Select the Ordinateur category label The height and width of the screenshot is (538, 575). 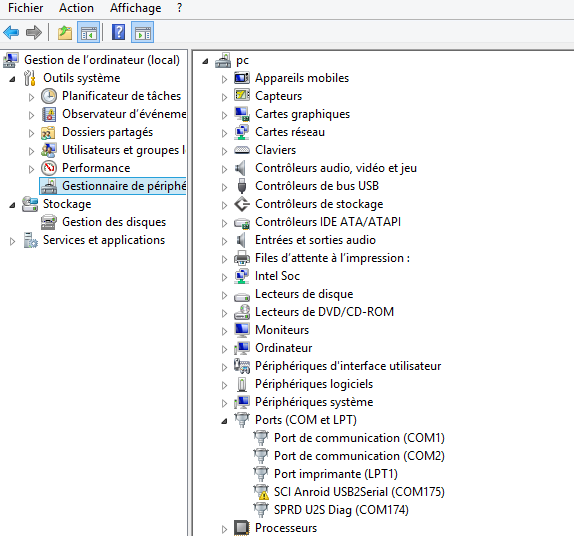283,348
